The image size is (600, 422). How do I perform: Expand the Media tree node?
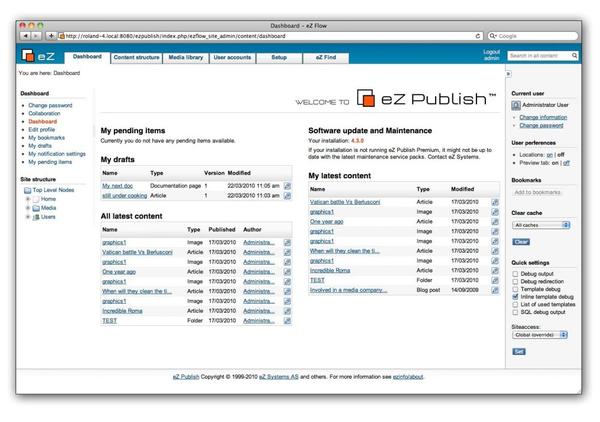(x=28, y=208)
